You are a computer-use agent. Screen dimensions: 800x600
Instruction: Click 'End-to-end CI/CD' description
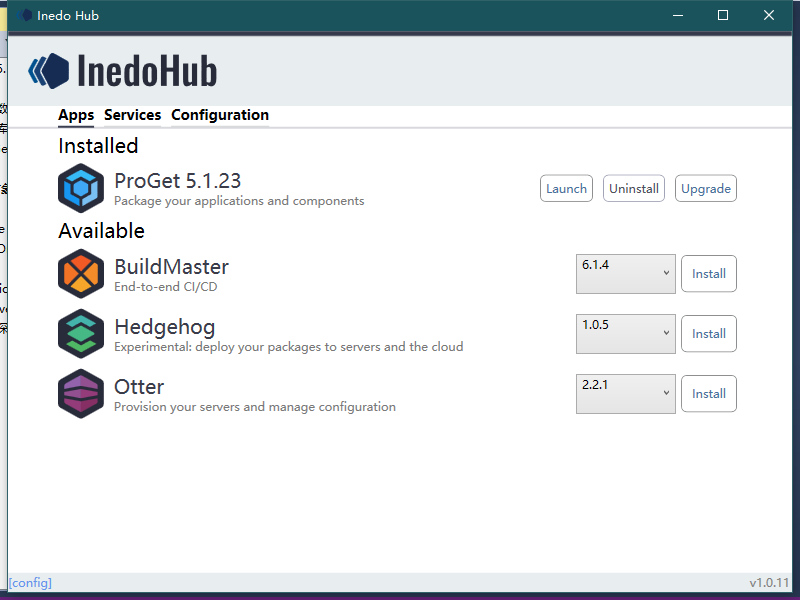166,287
